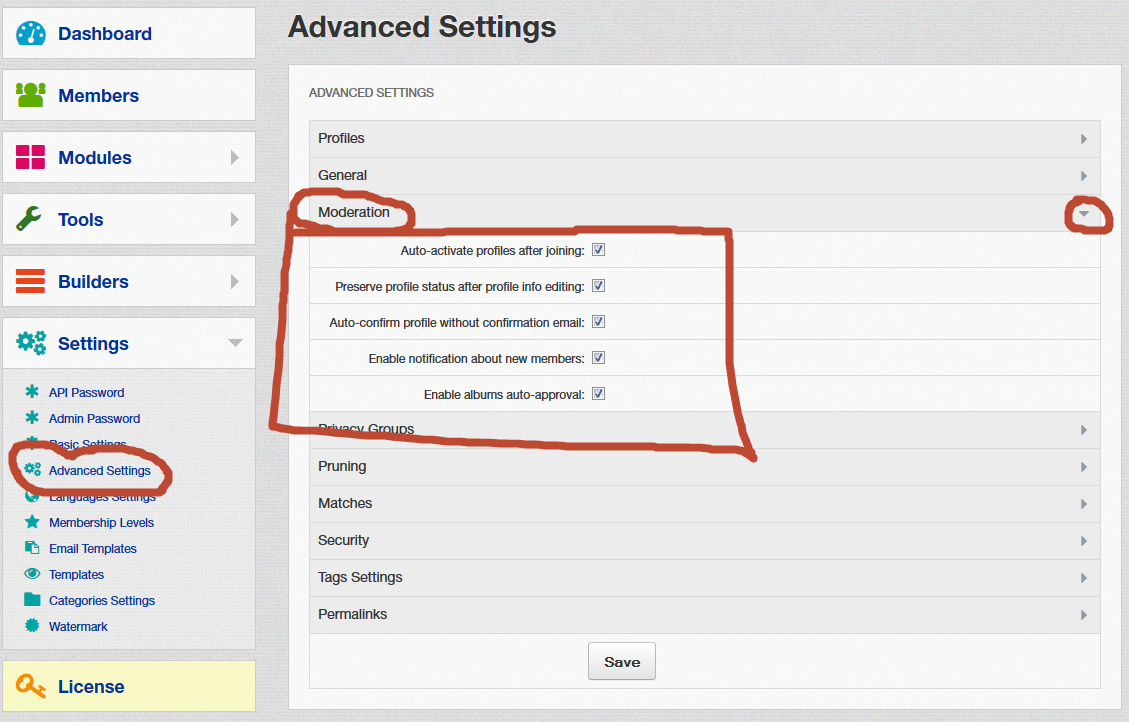Screen dimensions: 1129x722
Task: Click the Dashboard gauge icon
Action: [x=32, y=34]
